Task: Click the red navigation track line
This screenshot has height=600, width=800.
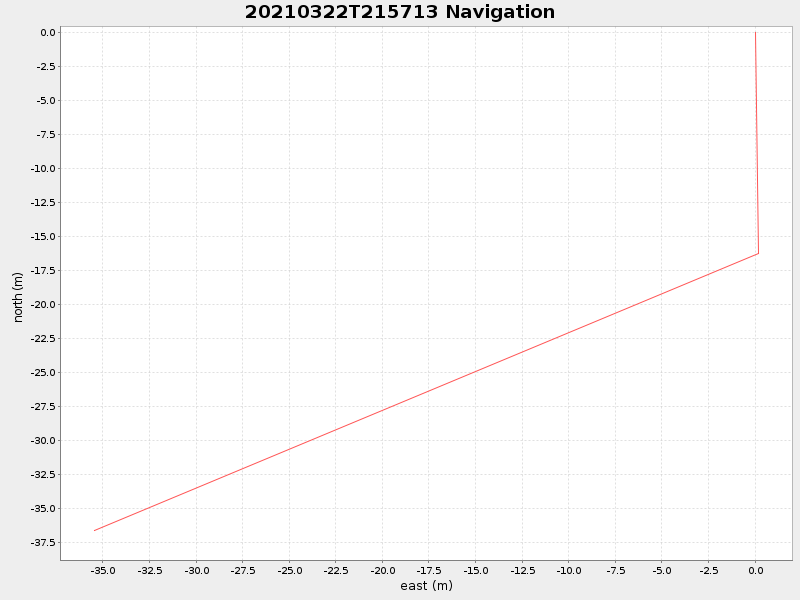Action: [426, 392]
